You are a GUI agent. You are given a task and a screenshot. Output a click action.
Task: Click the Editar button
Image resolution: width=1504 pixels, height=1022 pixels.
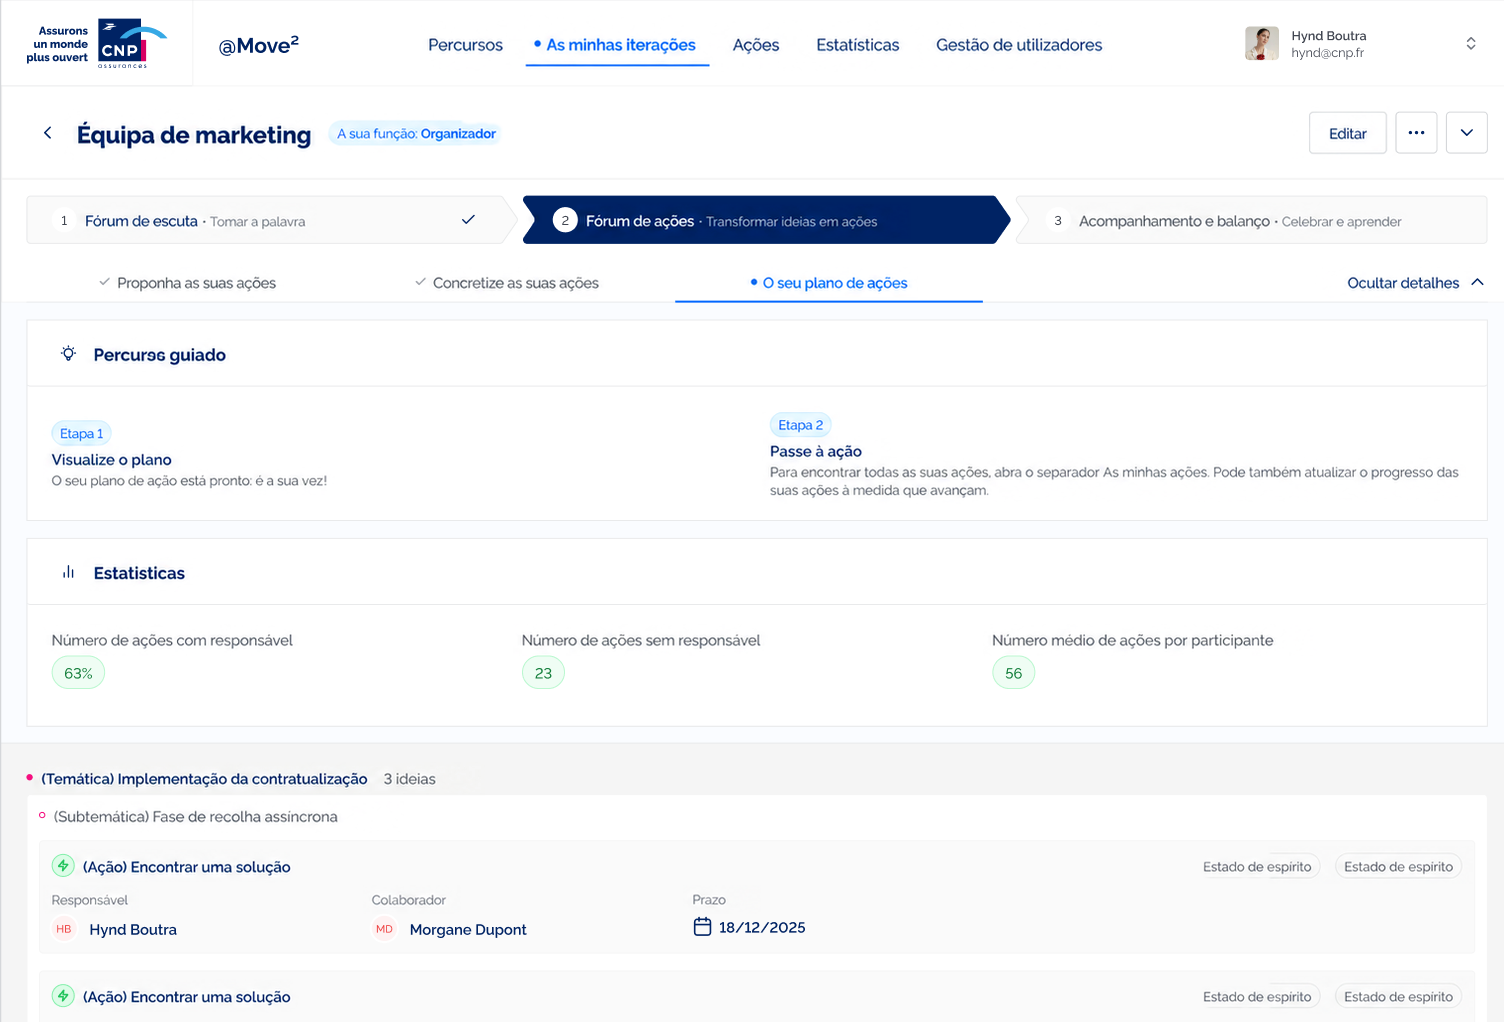click(x=1348, y=133)
